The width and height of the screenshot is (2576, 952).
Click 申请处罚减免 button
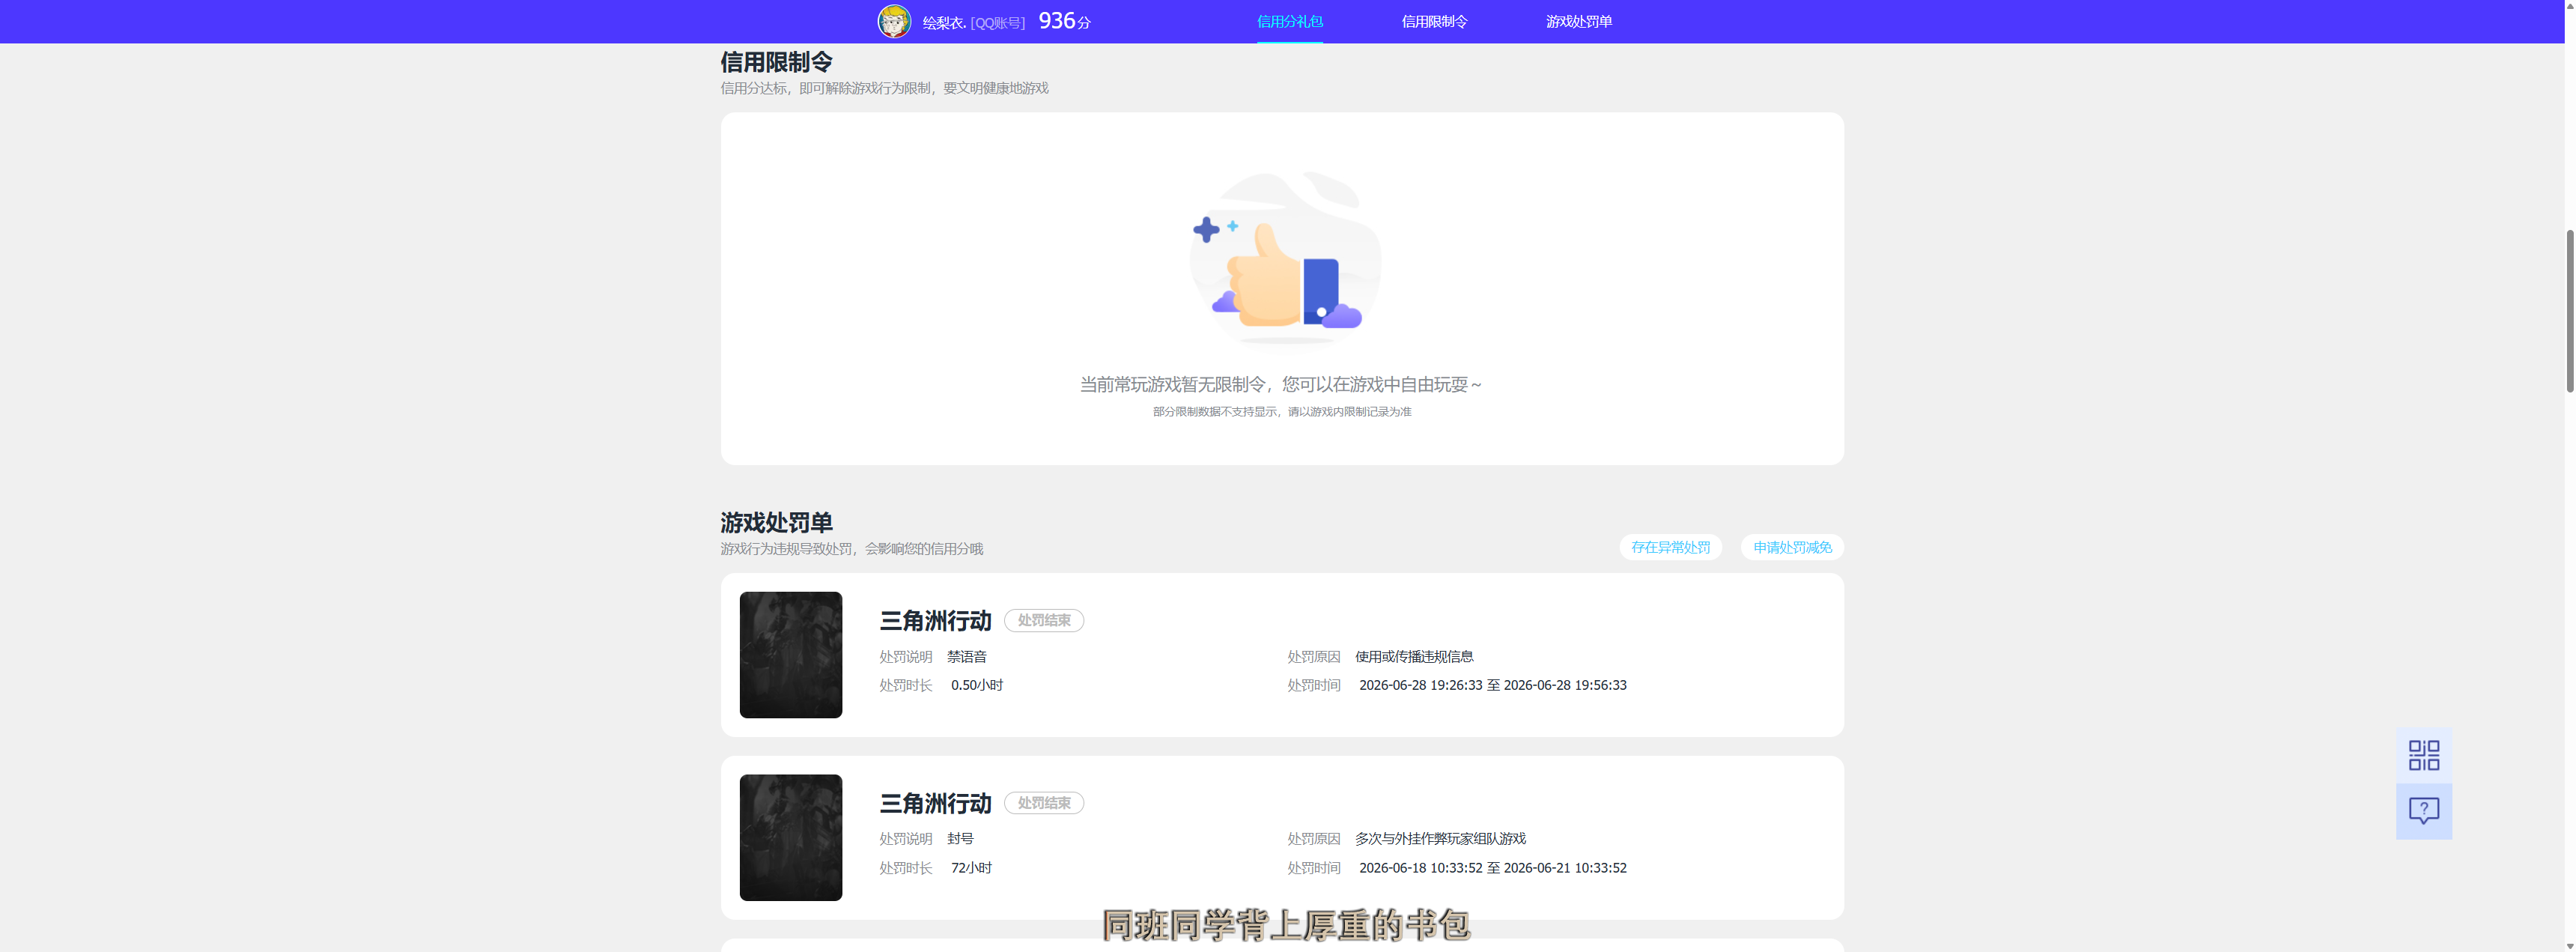pos(1792,547)
